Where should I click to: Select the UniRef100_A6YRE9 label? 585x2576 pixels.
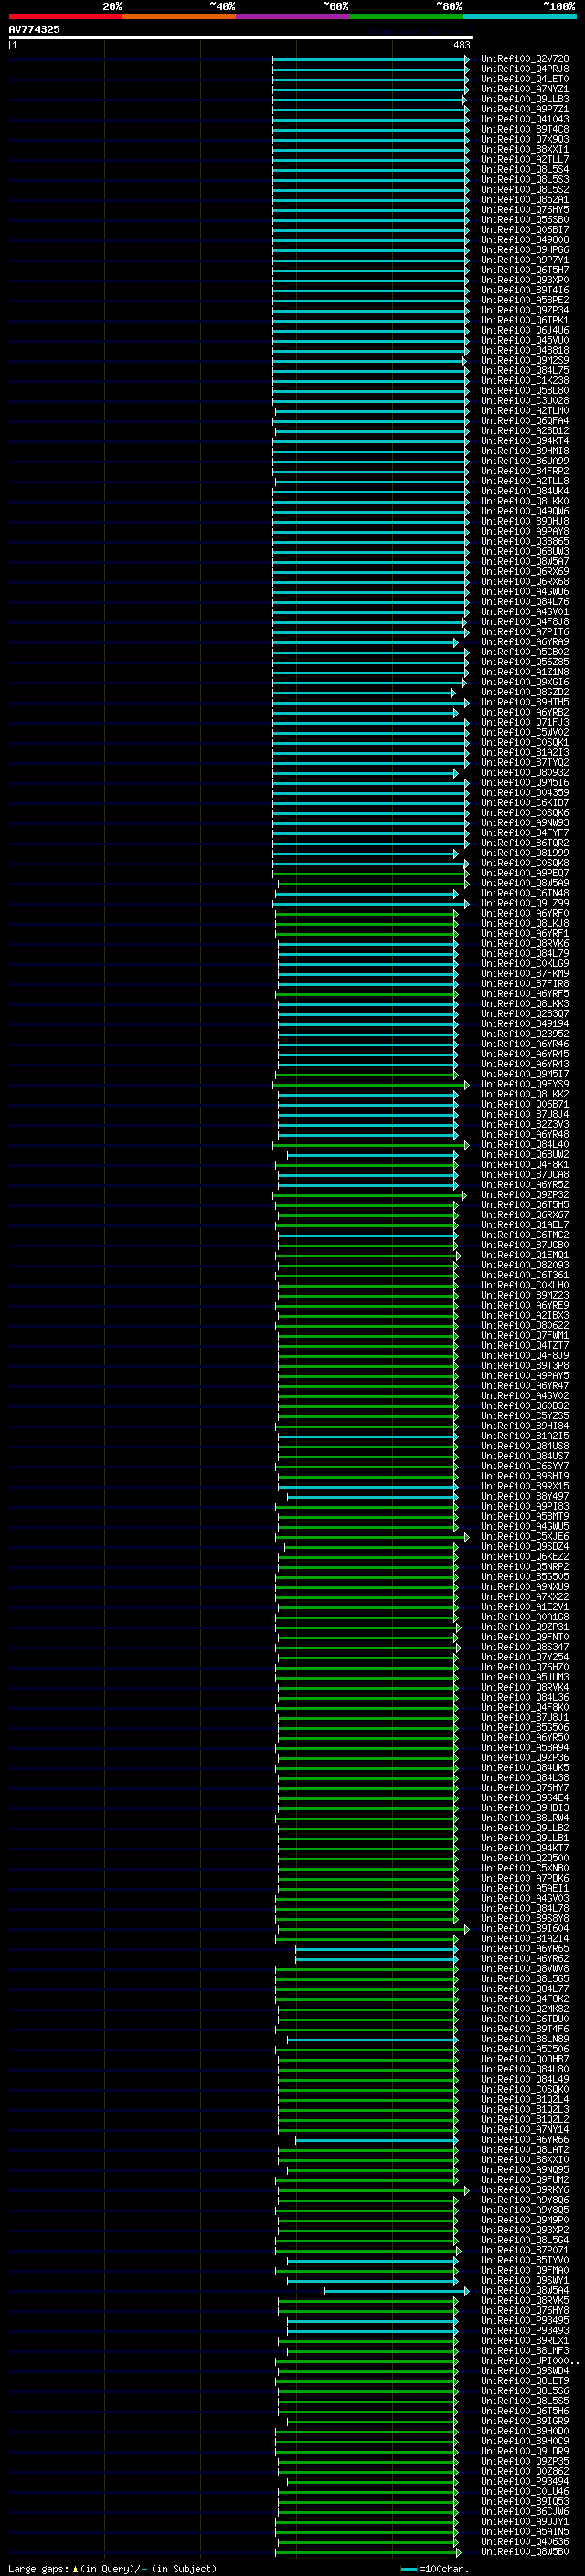(525, 1305)
